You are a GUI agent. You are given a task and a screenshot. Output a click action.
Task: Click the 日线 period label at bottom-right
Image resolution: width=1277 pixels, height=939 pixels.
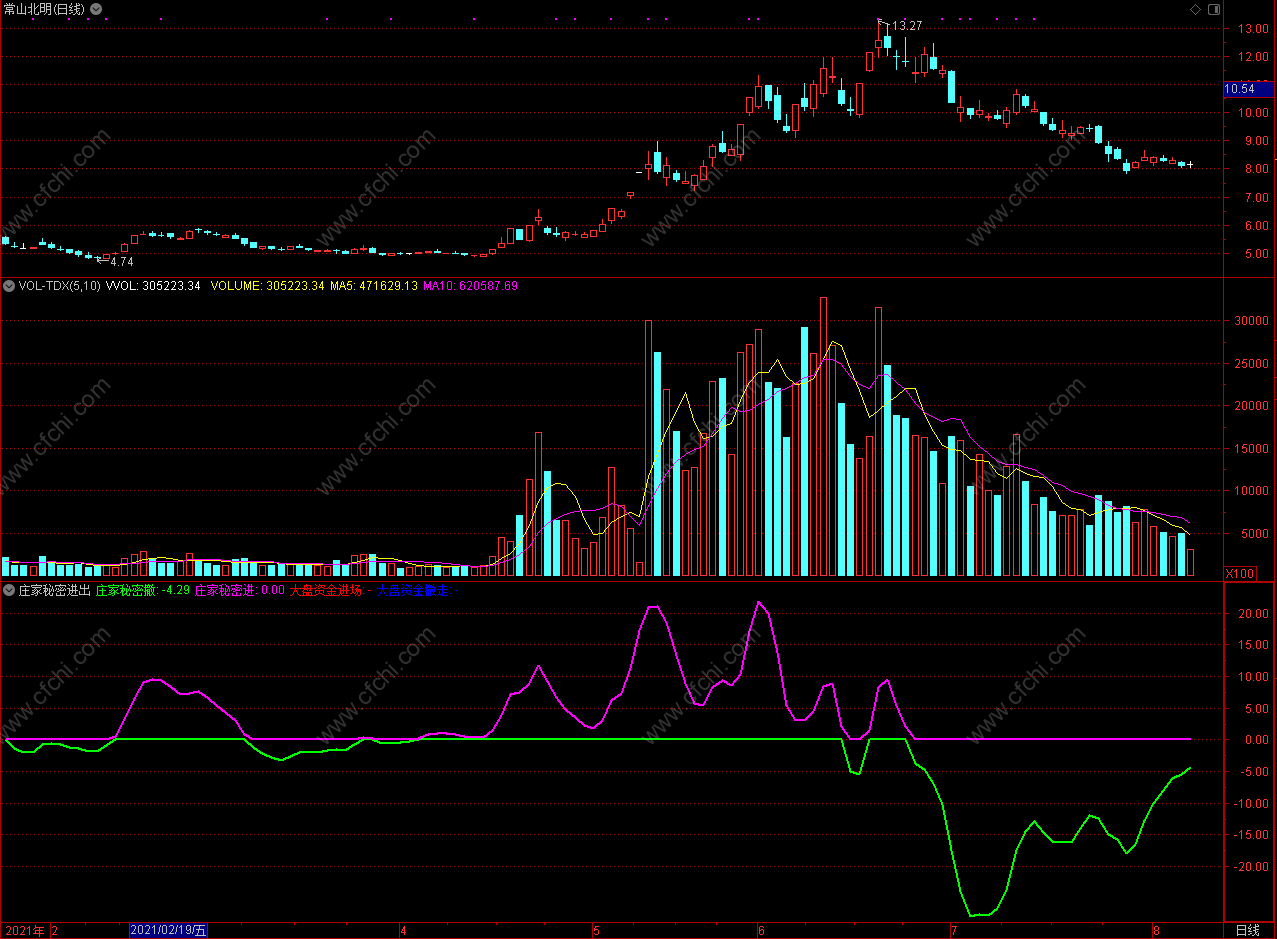click(x=1247, y=930)
